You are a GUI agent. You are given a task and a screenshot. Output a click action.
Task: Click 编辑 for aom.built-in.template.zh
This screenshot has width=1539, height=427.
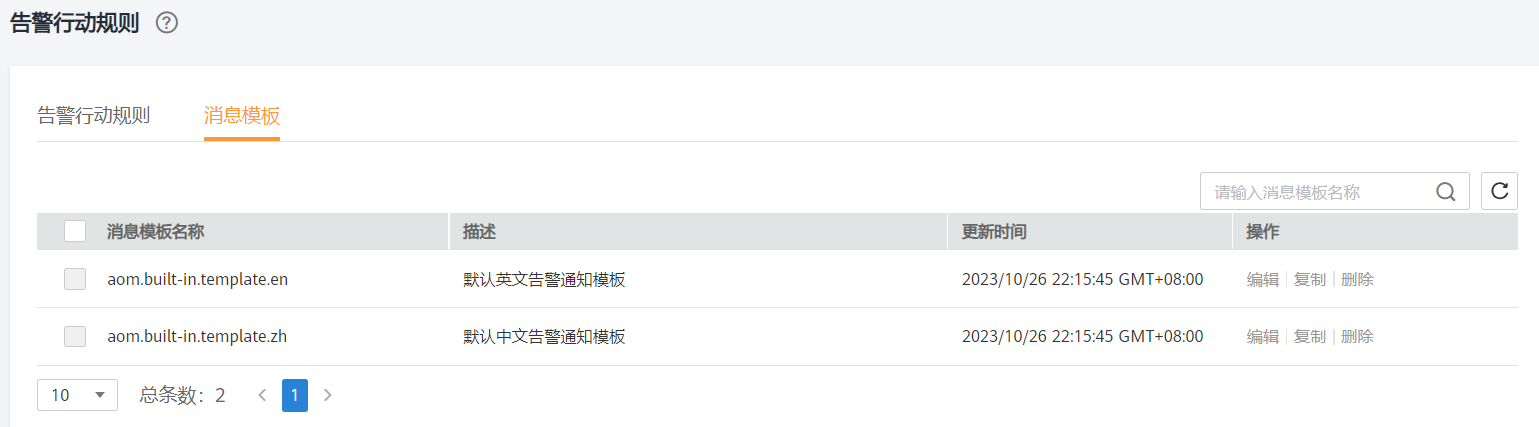(1262, 337)
